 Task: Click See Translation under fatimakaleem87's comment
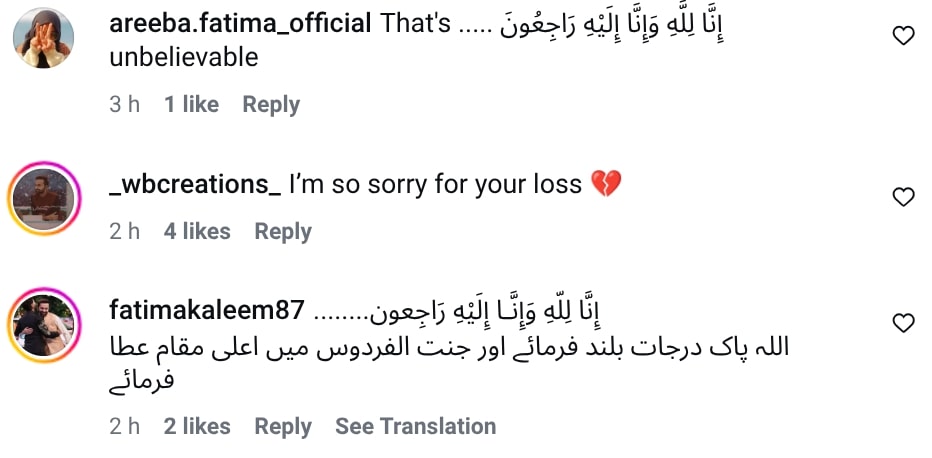click(x=415, y=427)
